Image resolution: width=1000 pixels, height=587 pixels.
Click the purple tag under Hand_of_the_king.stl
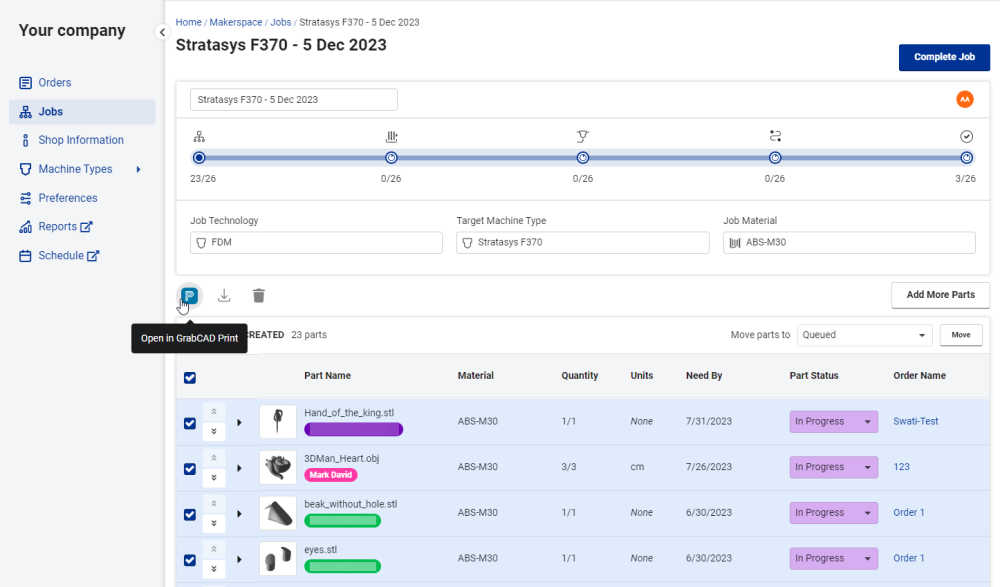[353, 429]
